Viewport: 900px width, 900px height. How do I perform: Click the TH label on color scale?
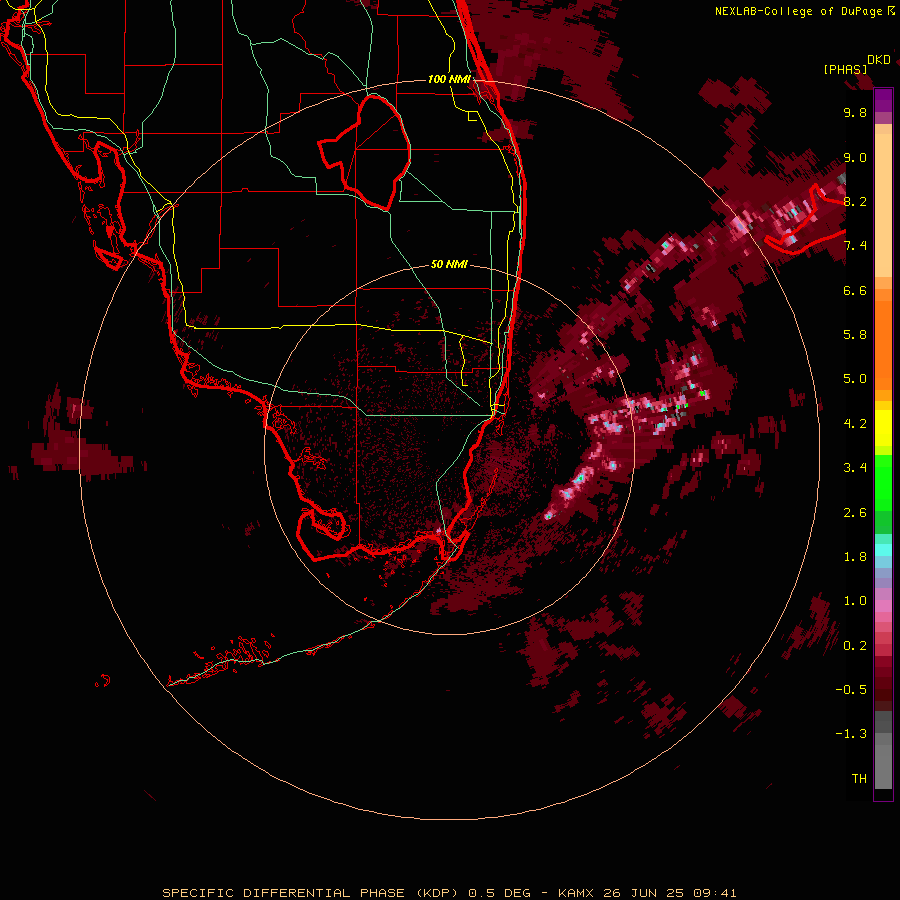[859, 779]
